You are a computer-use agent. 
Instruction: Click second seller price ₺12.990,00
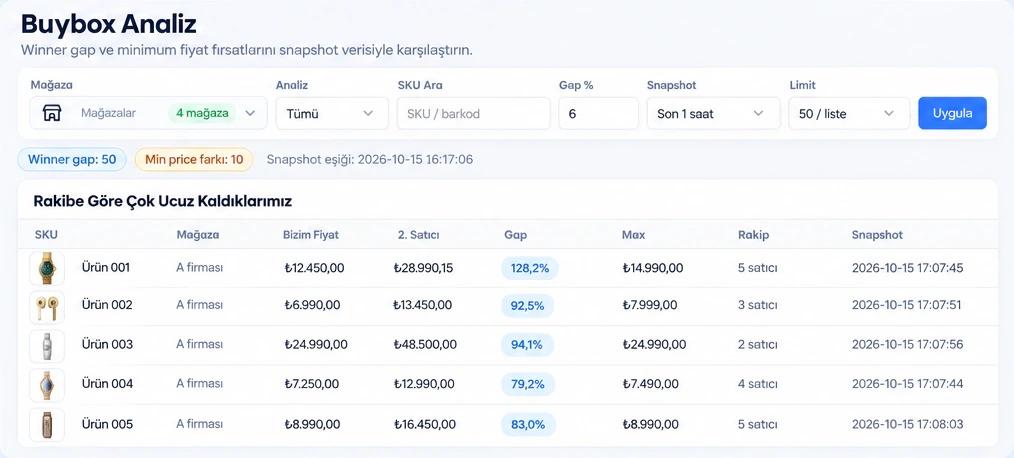[424, 384]
